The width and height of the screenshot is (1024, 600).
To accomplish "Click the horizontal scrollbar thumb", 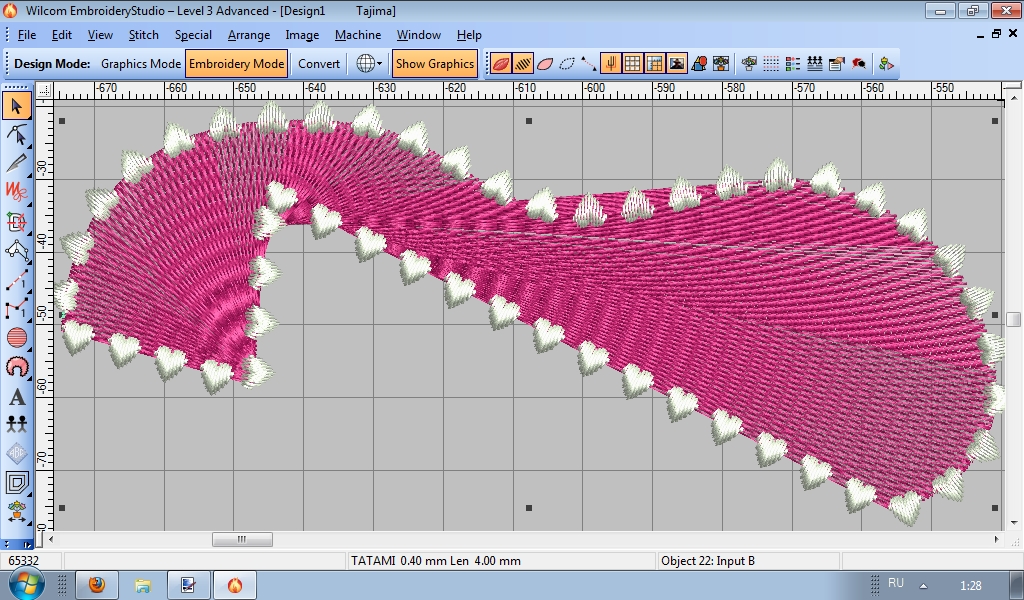I will (241, 539).
